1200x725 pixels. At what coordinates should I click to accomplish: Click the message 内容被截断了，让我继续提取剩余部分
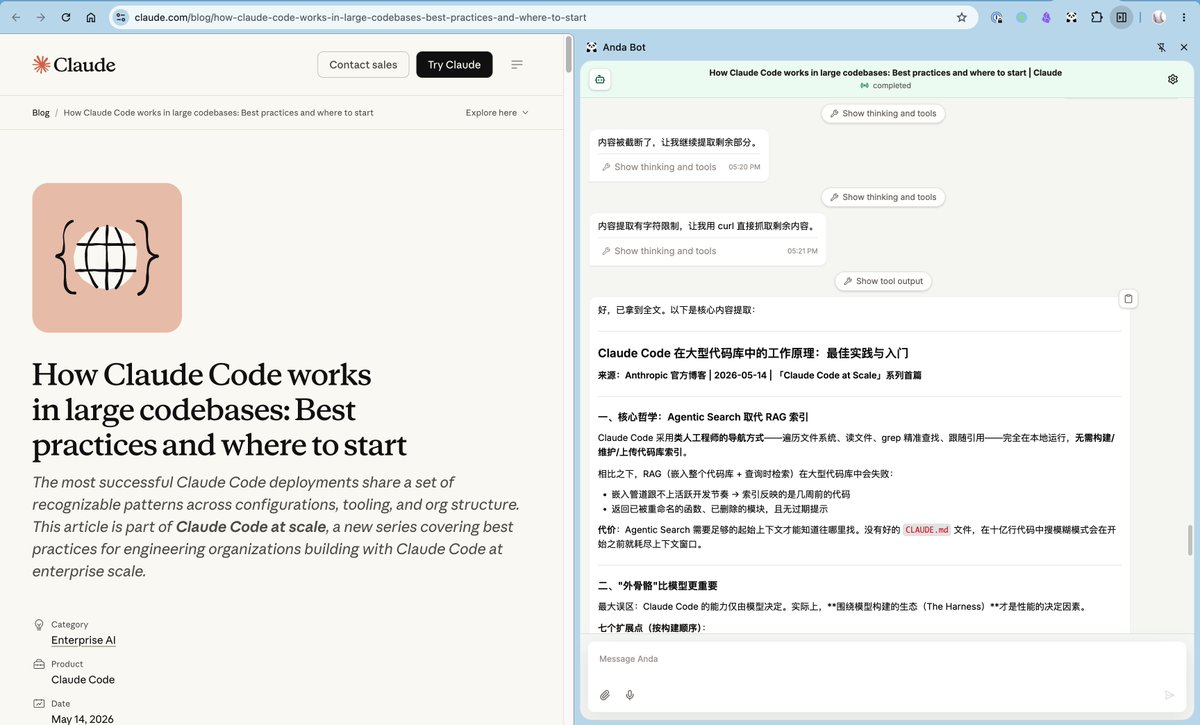coord(678,143)
